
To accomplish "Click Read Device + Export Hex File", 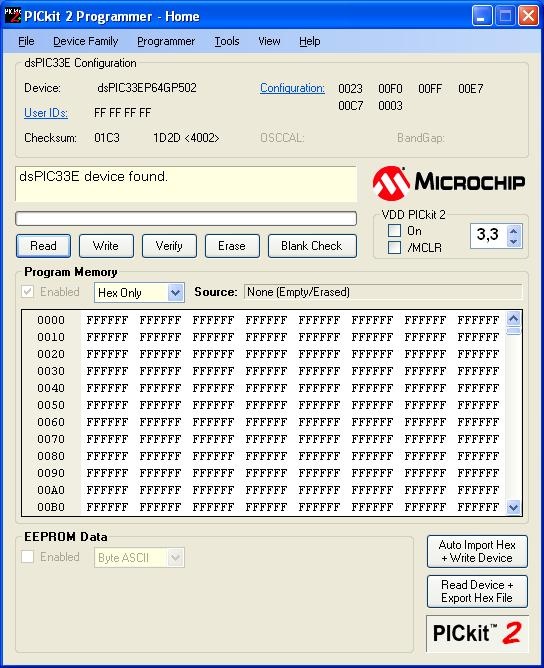I will coord(477,591).
